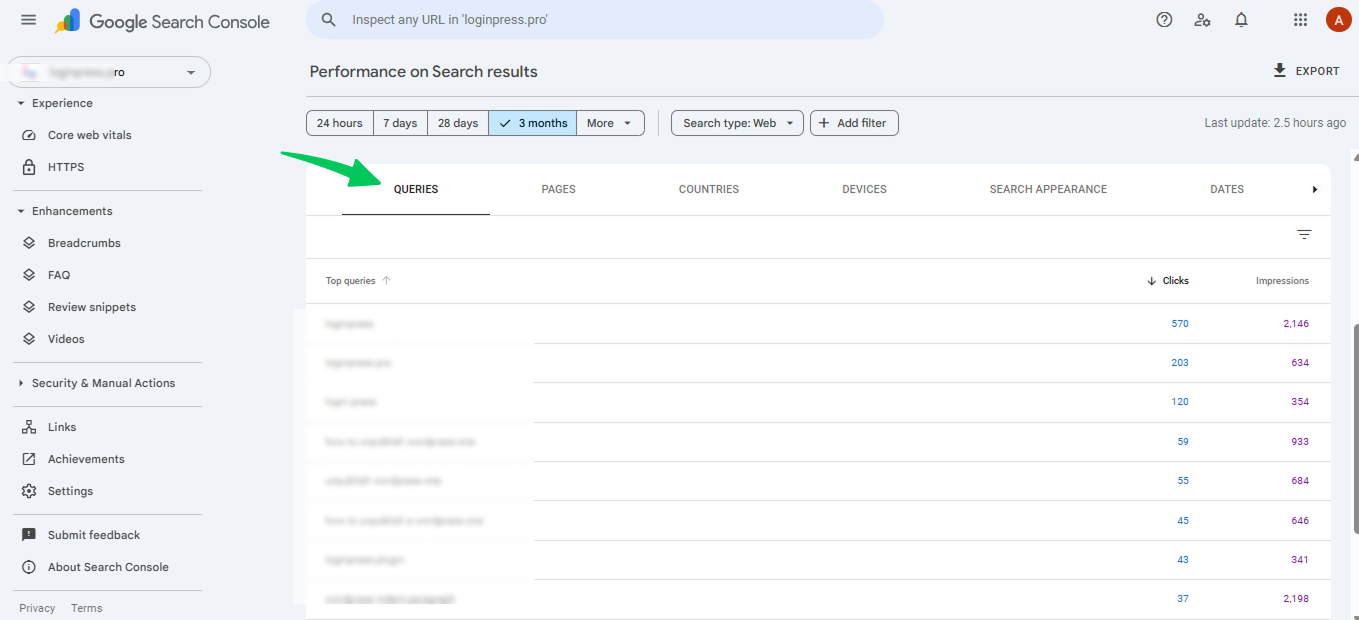Open the property selector dropdown
Screen dimensions: 1359x620
point(107,71)
